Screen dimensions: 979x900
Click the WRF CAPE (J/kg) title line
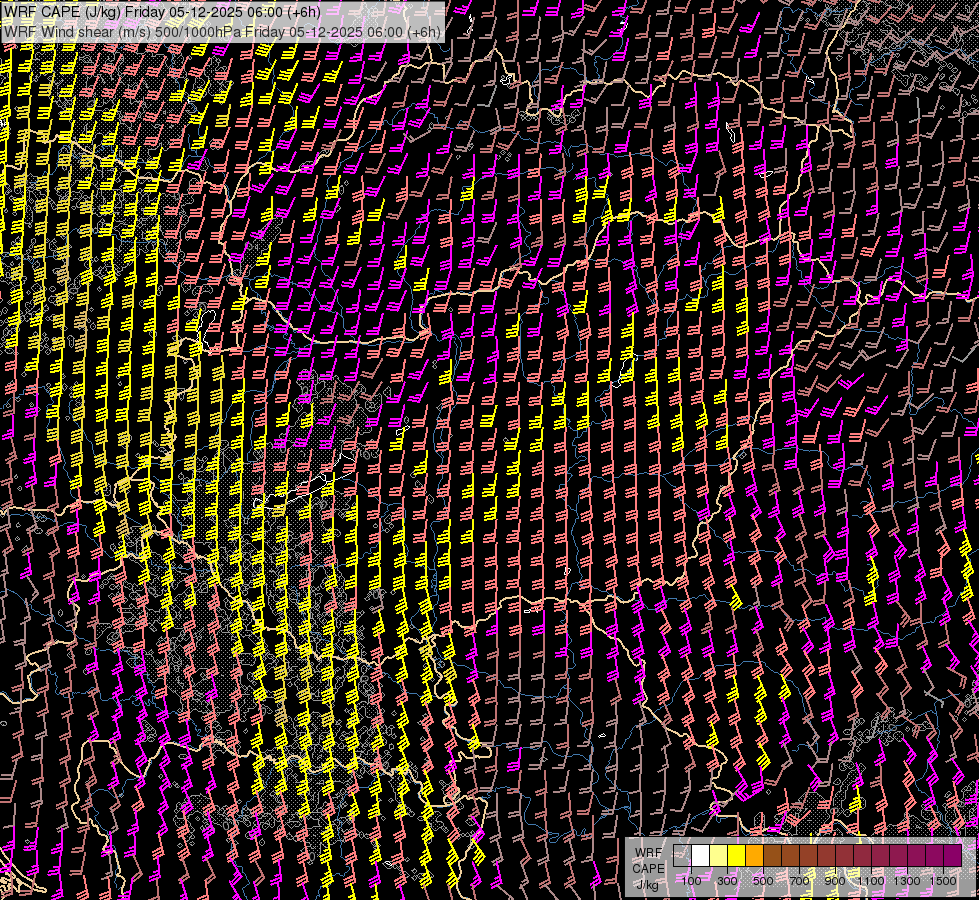coord(163,13)
